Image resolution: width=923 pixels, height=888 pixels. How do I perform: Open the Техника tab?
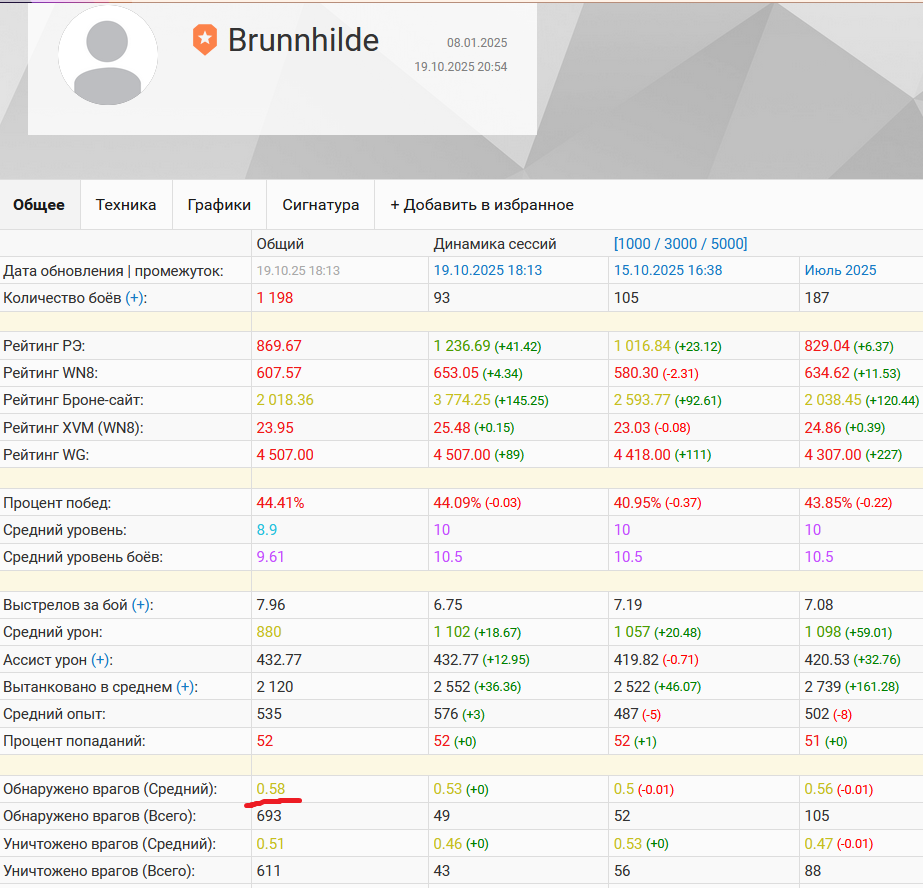(126, 205)
